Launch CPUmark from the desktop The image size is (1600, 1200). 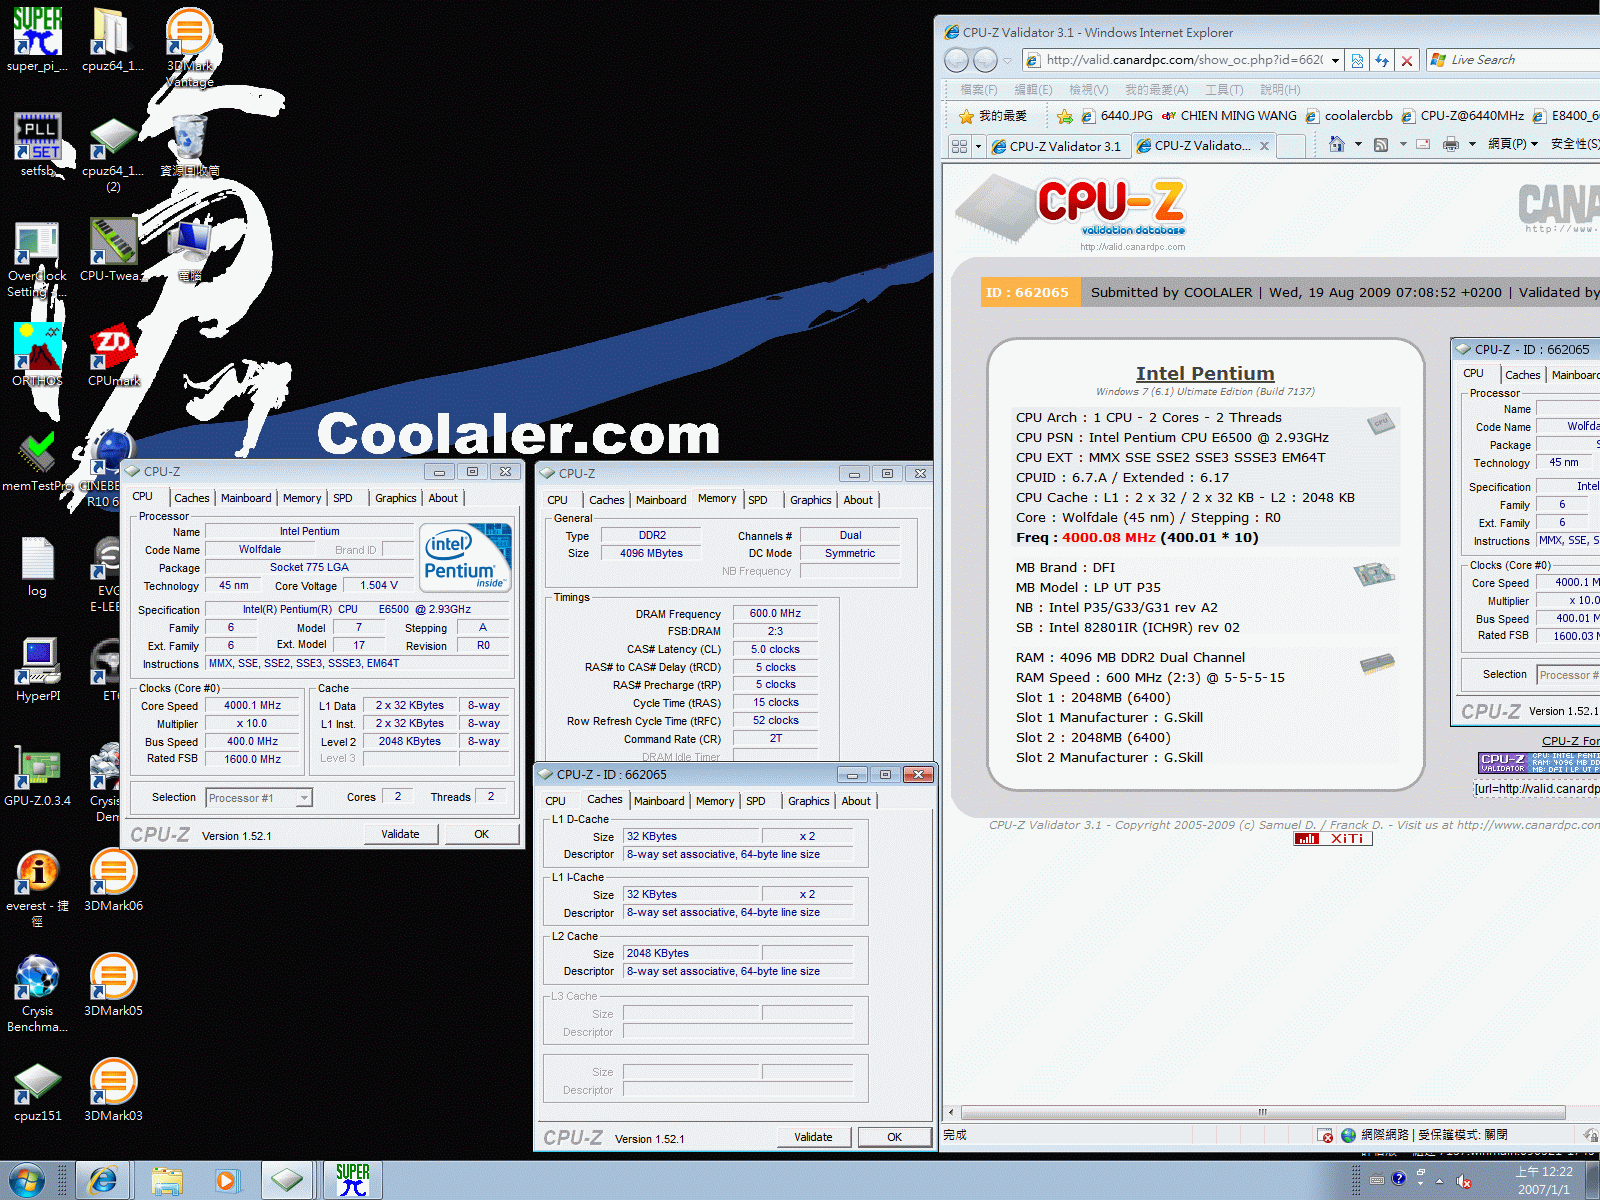click(x=113, y=355)
